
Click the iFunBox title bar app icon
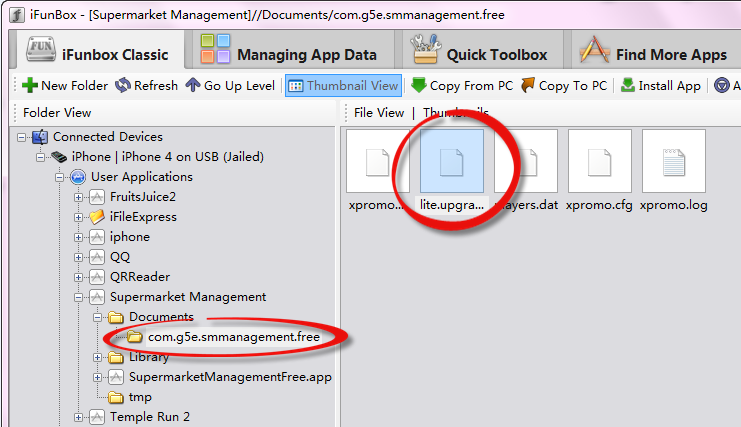pyautogui.click(x=17, y=15)
